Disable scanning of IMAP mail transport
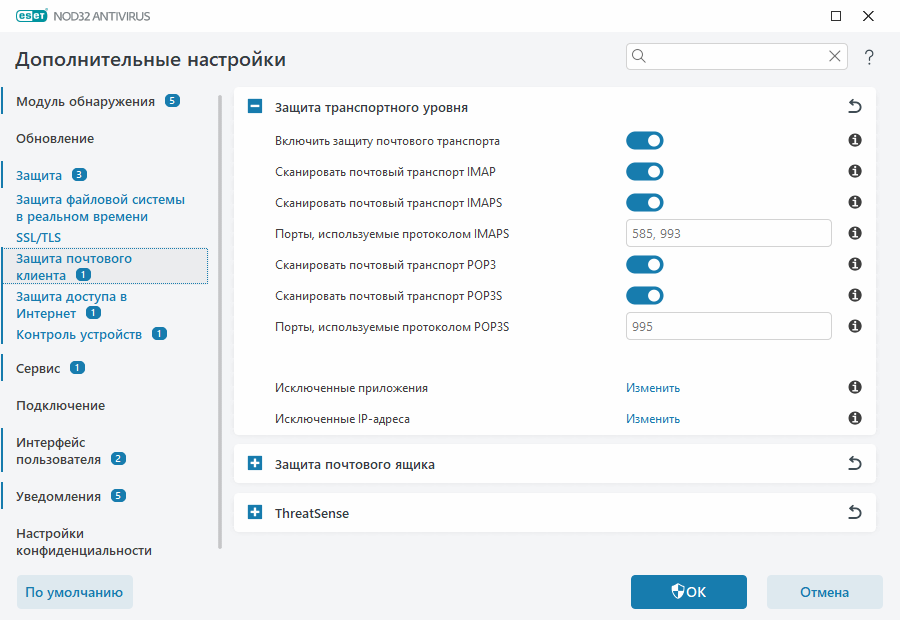 point(645,171)
